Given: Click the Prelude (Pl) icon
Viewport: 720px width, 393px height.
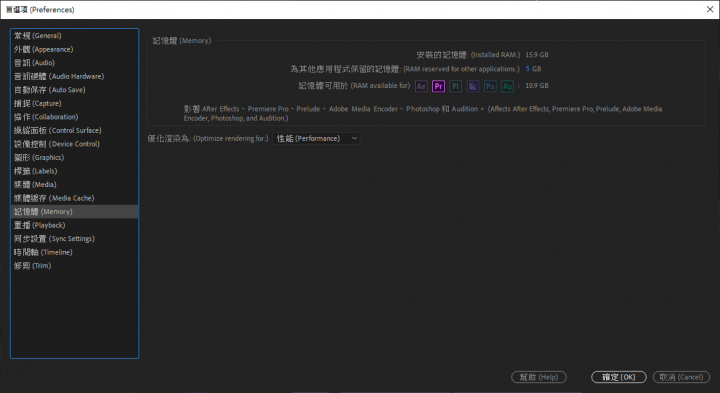Looking at the screenshot, I should pyautogui.click(x=455, y=86).
